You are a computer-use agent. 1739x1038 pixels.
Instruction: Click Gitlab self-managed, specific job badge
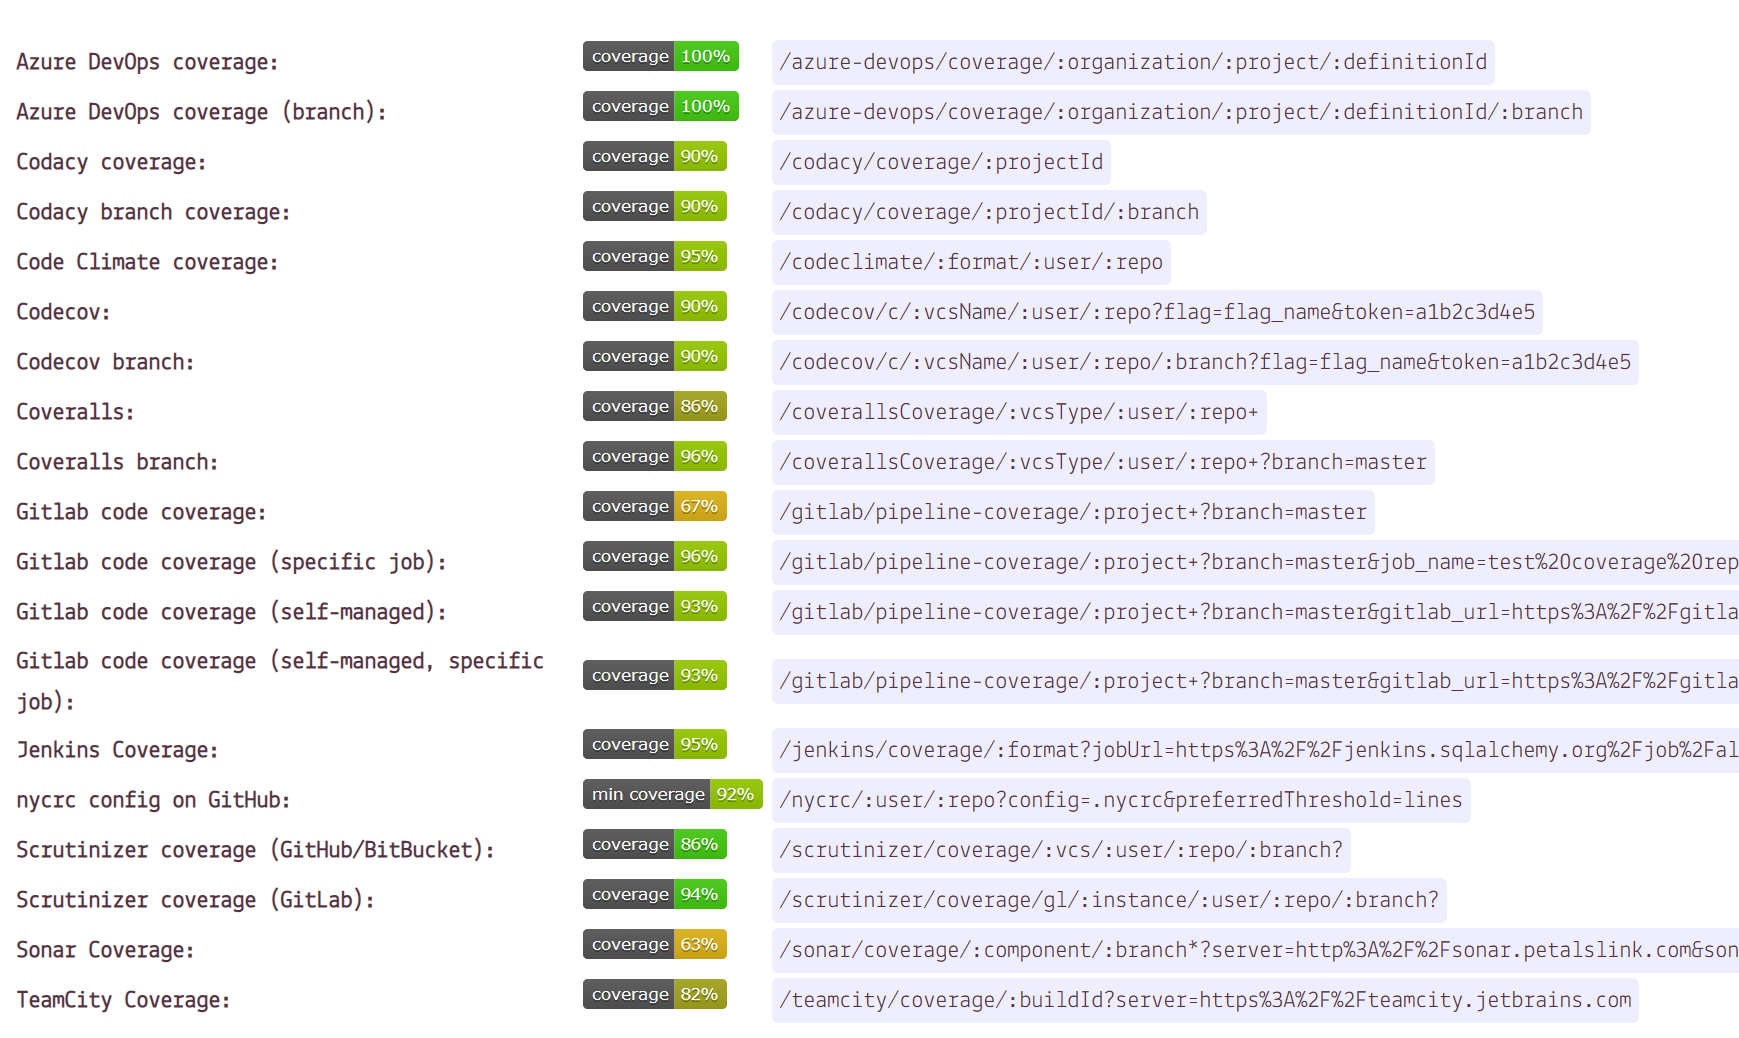[x=655, y=675]
